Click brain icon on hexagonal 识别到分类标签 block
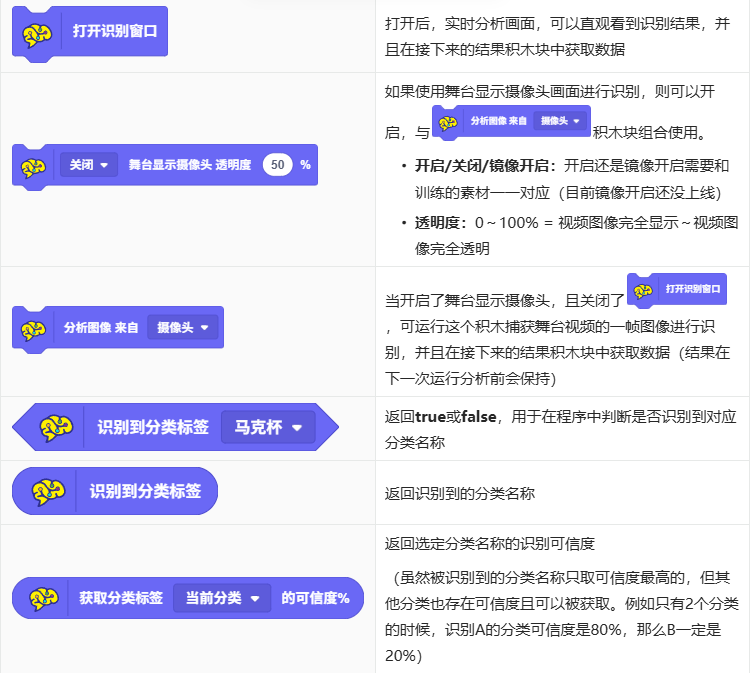Image resolution: width=750 pixels, height=673 pixels. point(56,428)
